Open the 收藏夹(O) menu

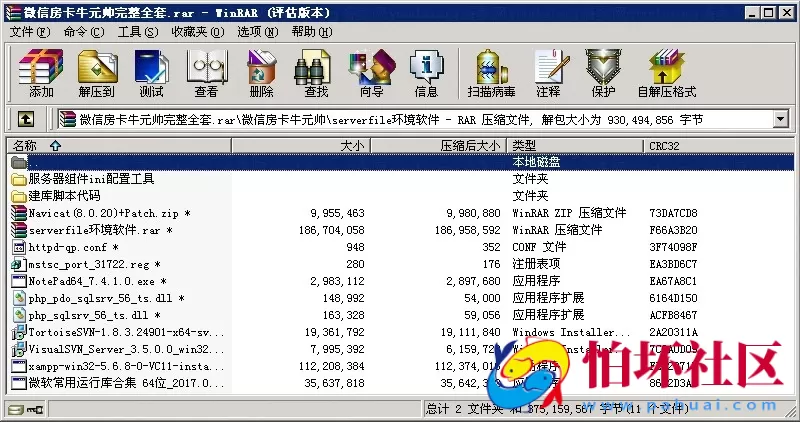[198, 32]
